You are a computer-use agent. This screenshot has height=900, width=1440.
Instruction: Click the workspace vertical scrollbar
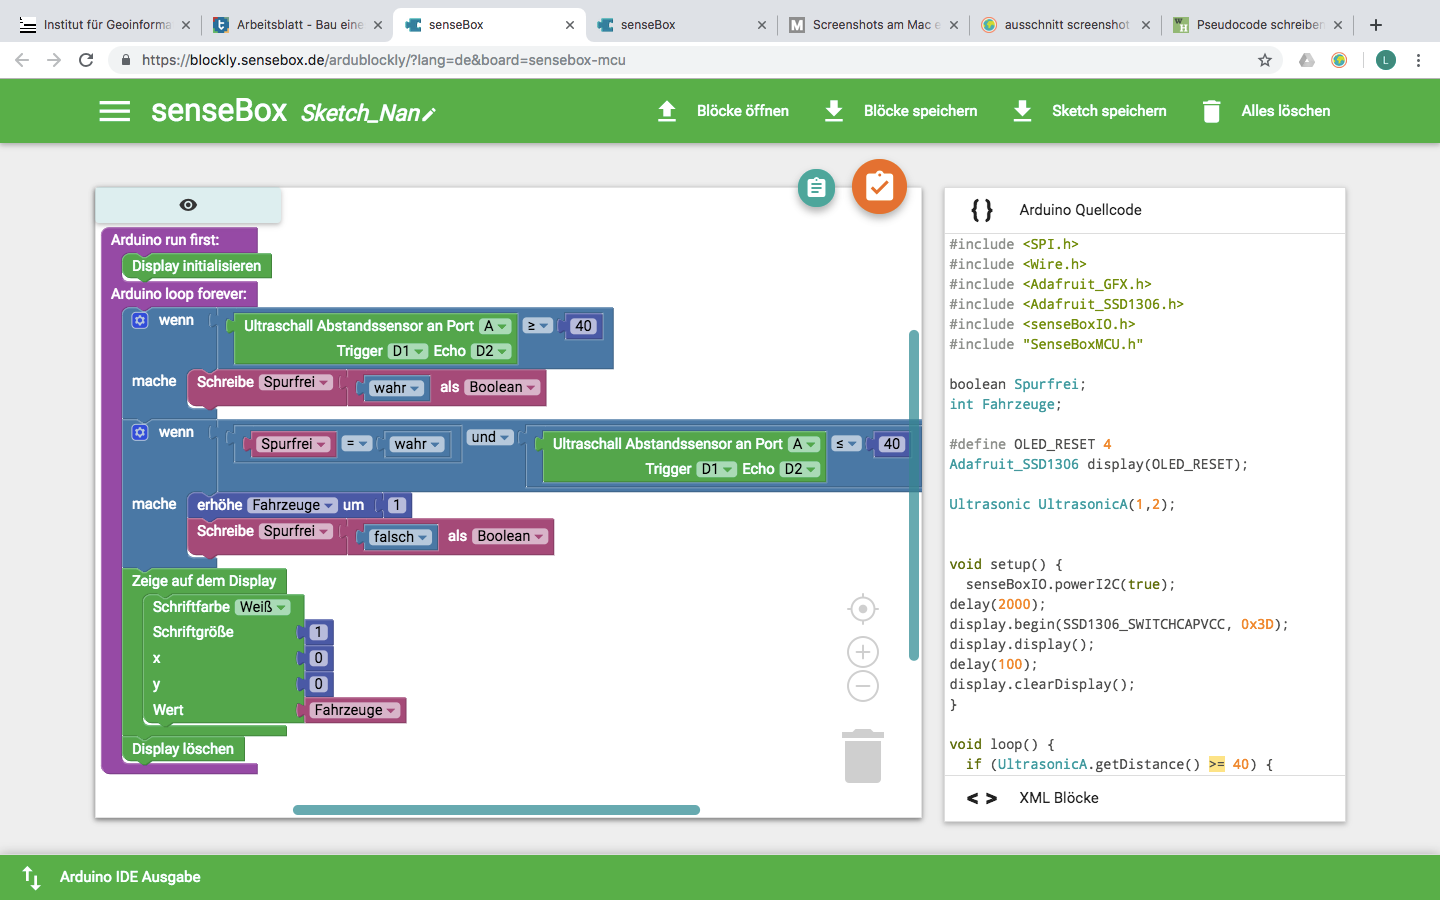(x=914, y=495)
